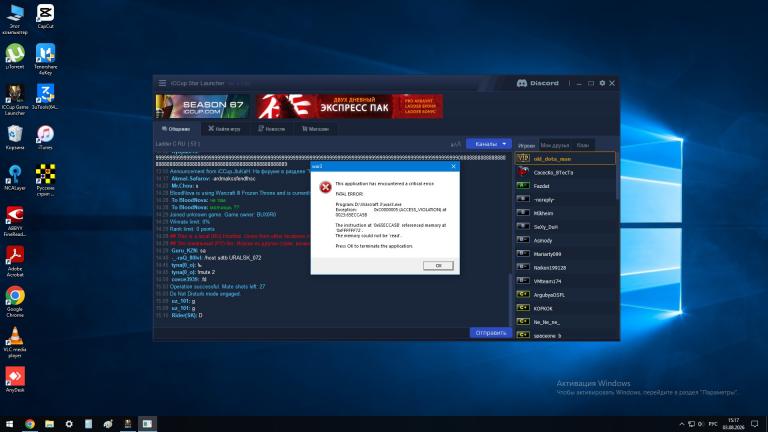Open the AnyDesk desktop icon
This screenshot has height=432, width=768.
[x=15, y=380]
